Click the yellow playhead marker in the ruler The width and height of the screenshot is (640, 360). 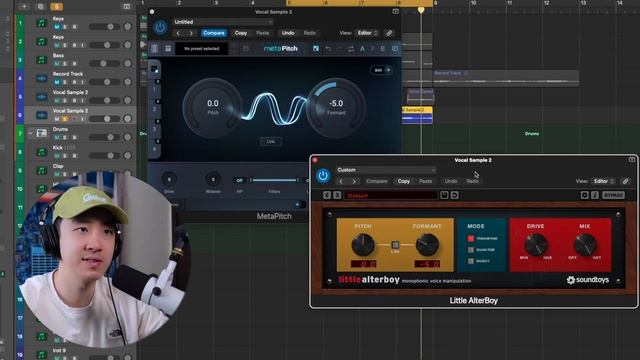[x=421, y=10]
